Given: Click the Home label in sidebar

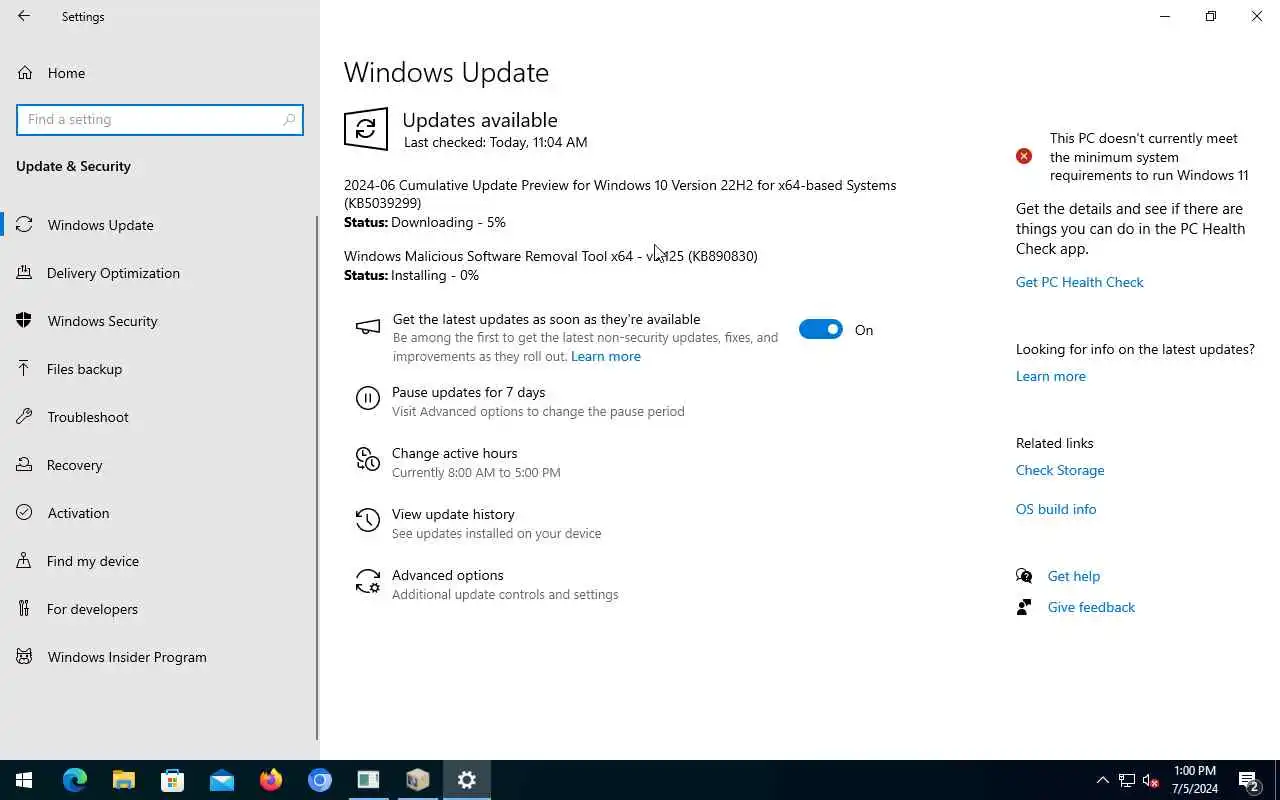Looking at the screenshot, I should [66, 73].
